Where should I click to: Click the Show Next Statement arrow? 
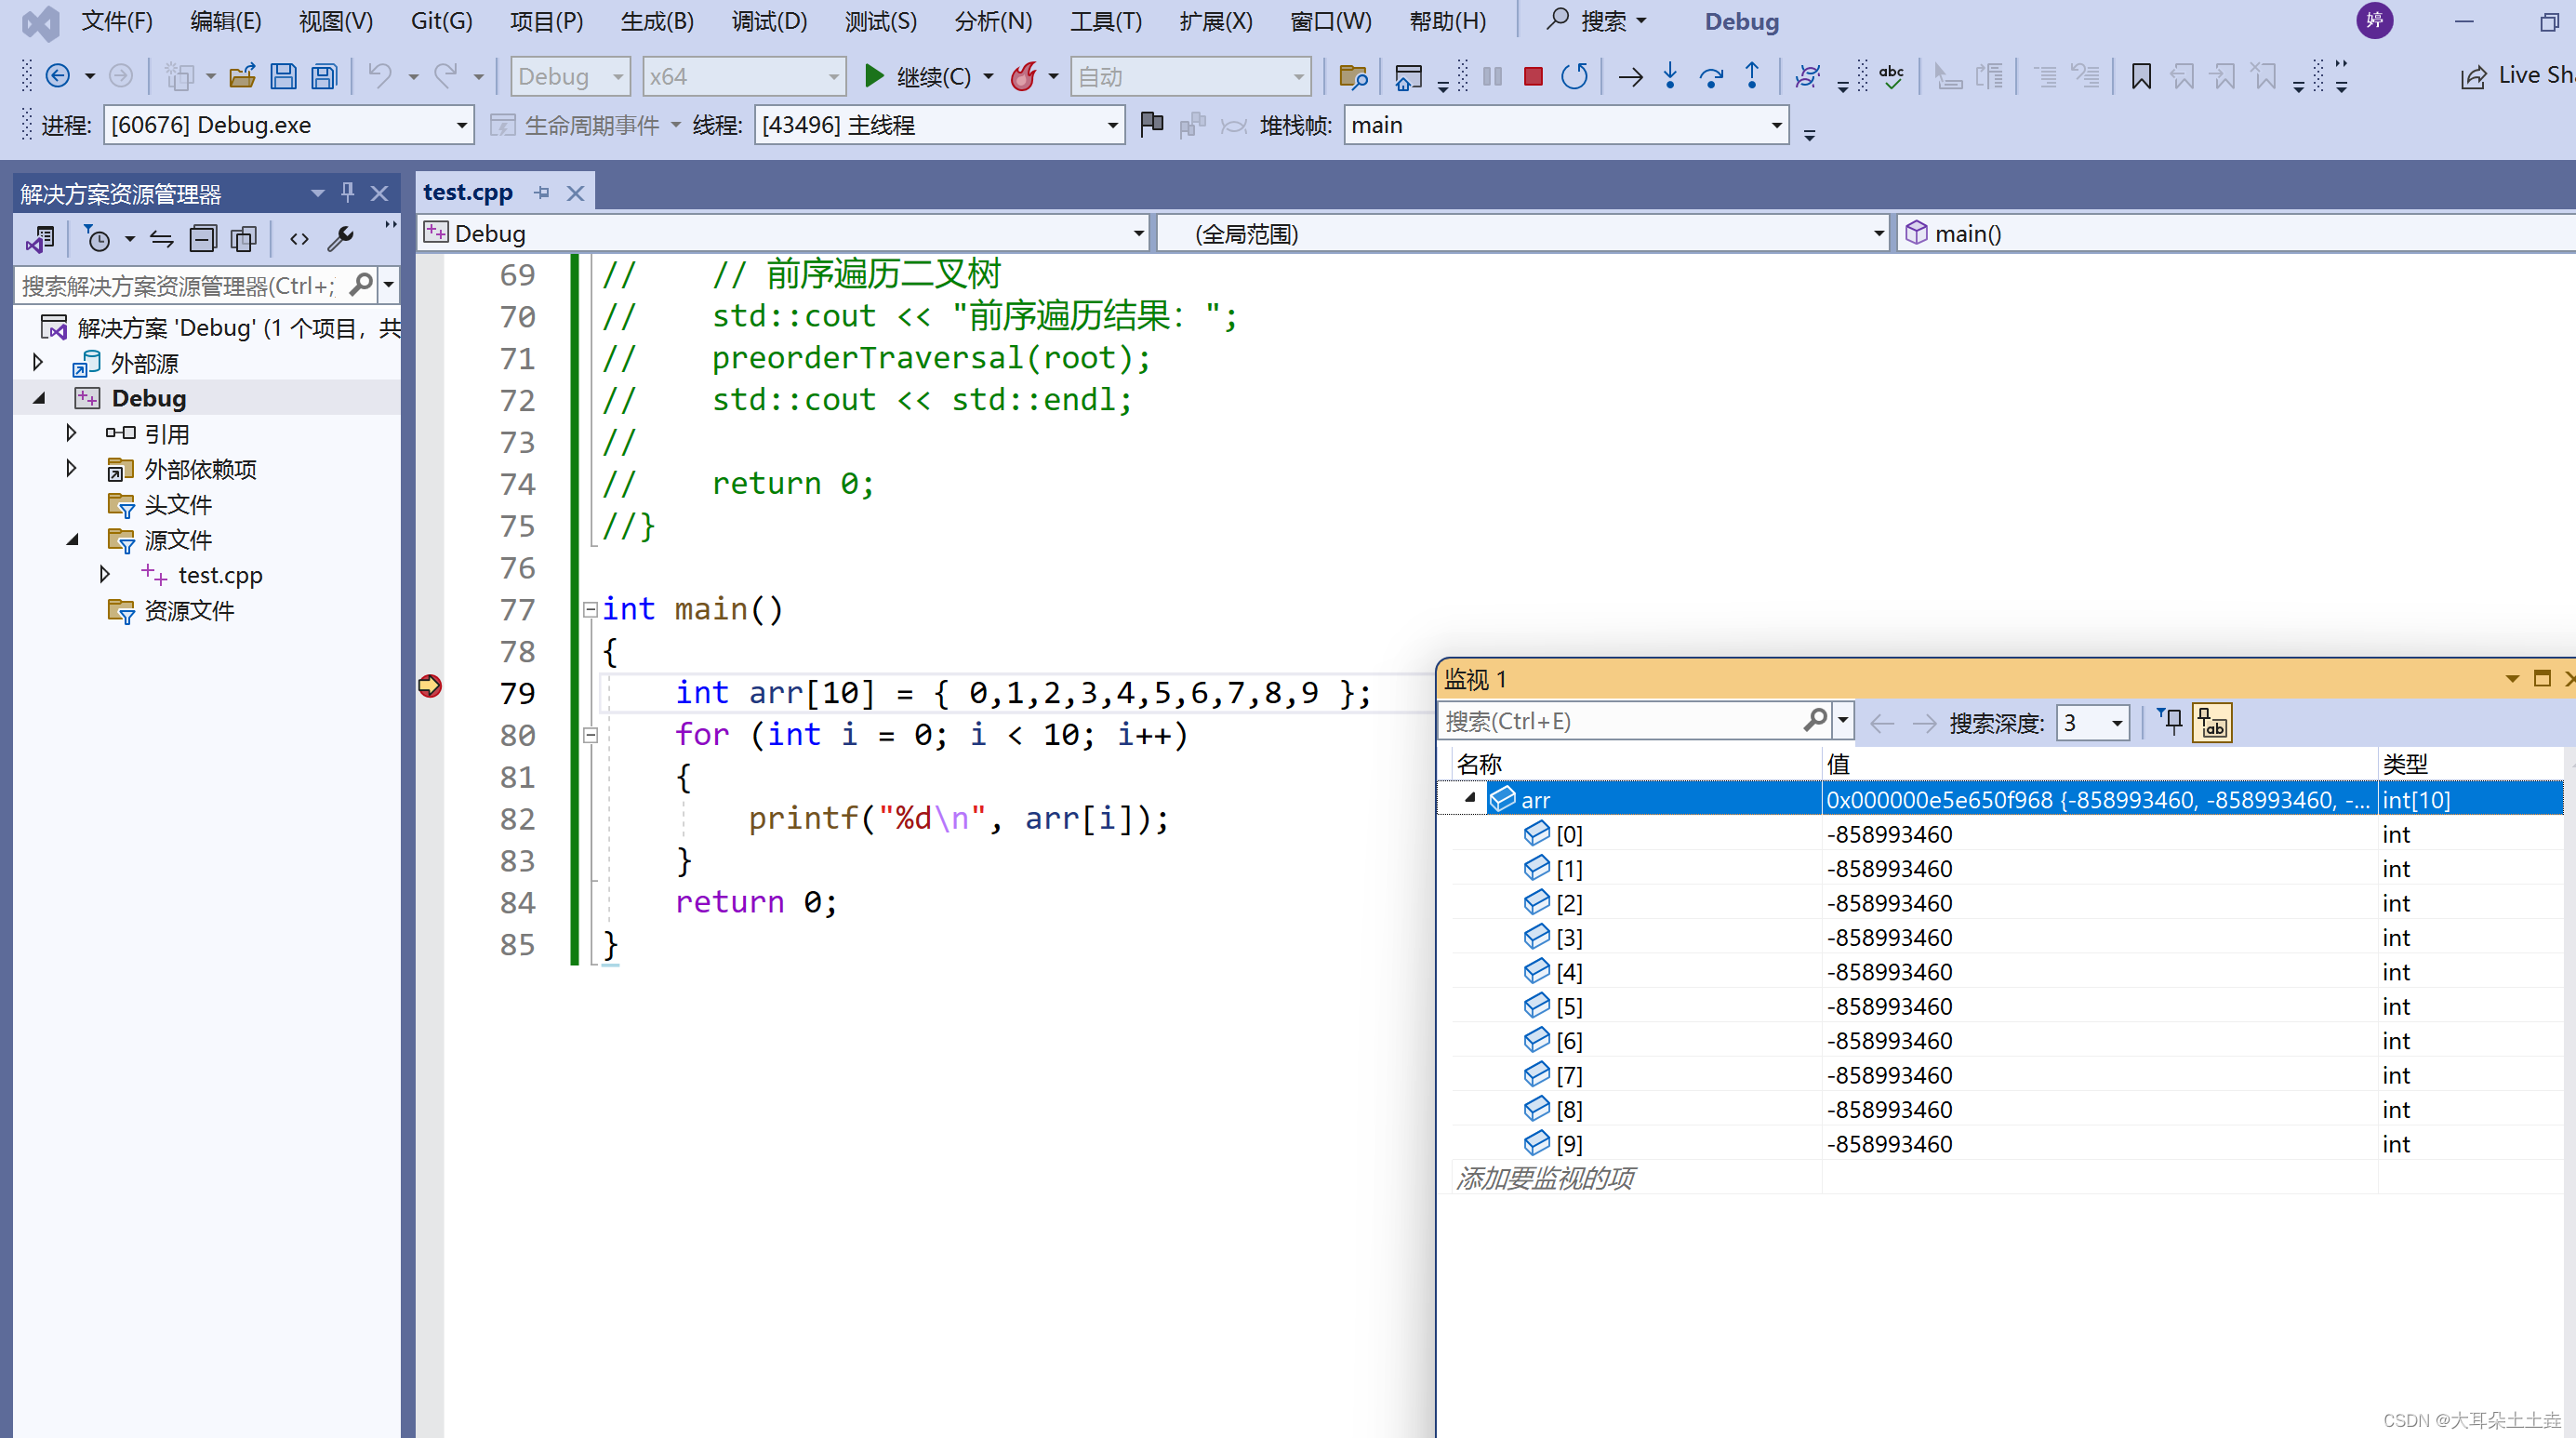pyautogui.click(x=1630, y=77)
